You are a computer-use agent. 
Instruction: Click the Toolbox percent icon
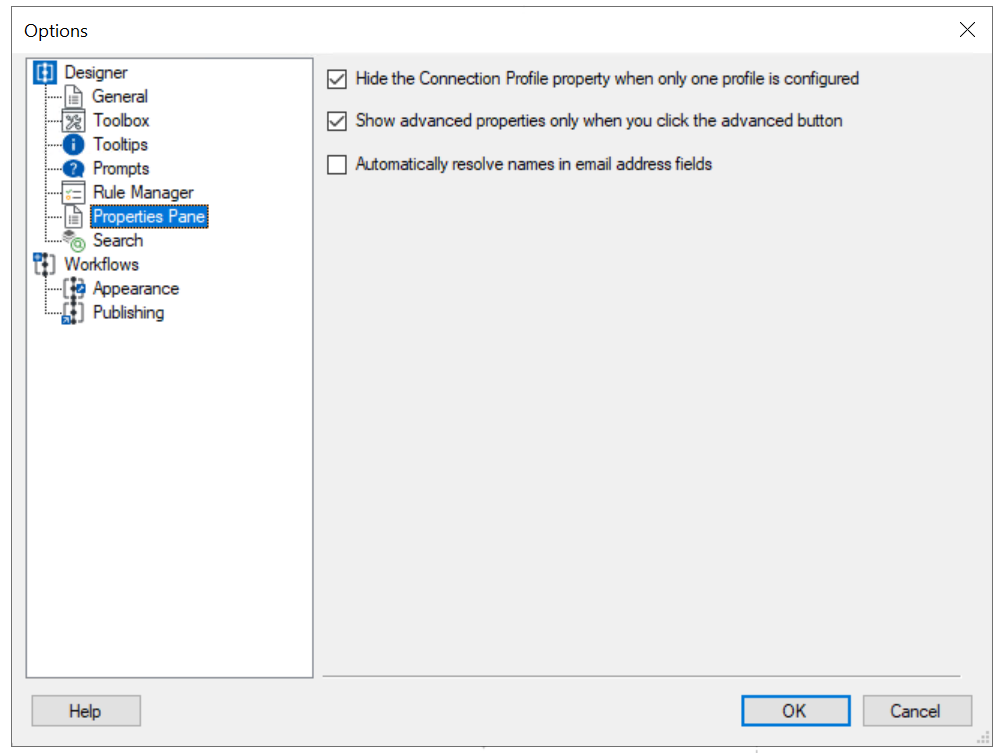tap(75, 121)
